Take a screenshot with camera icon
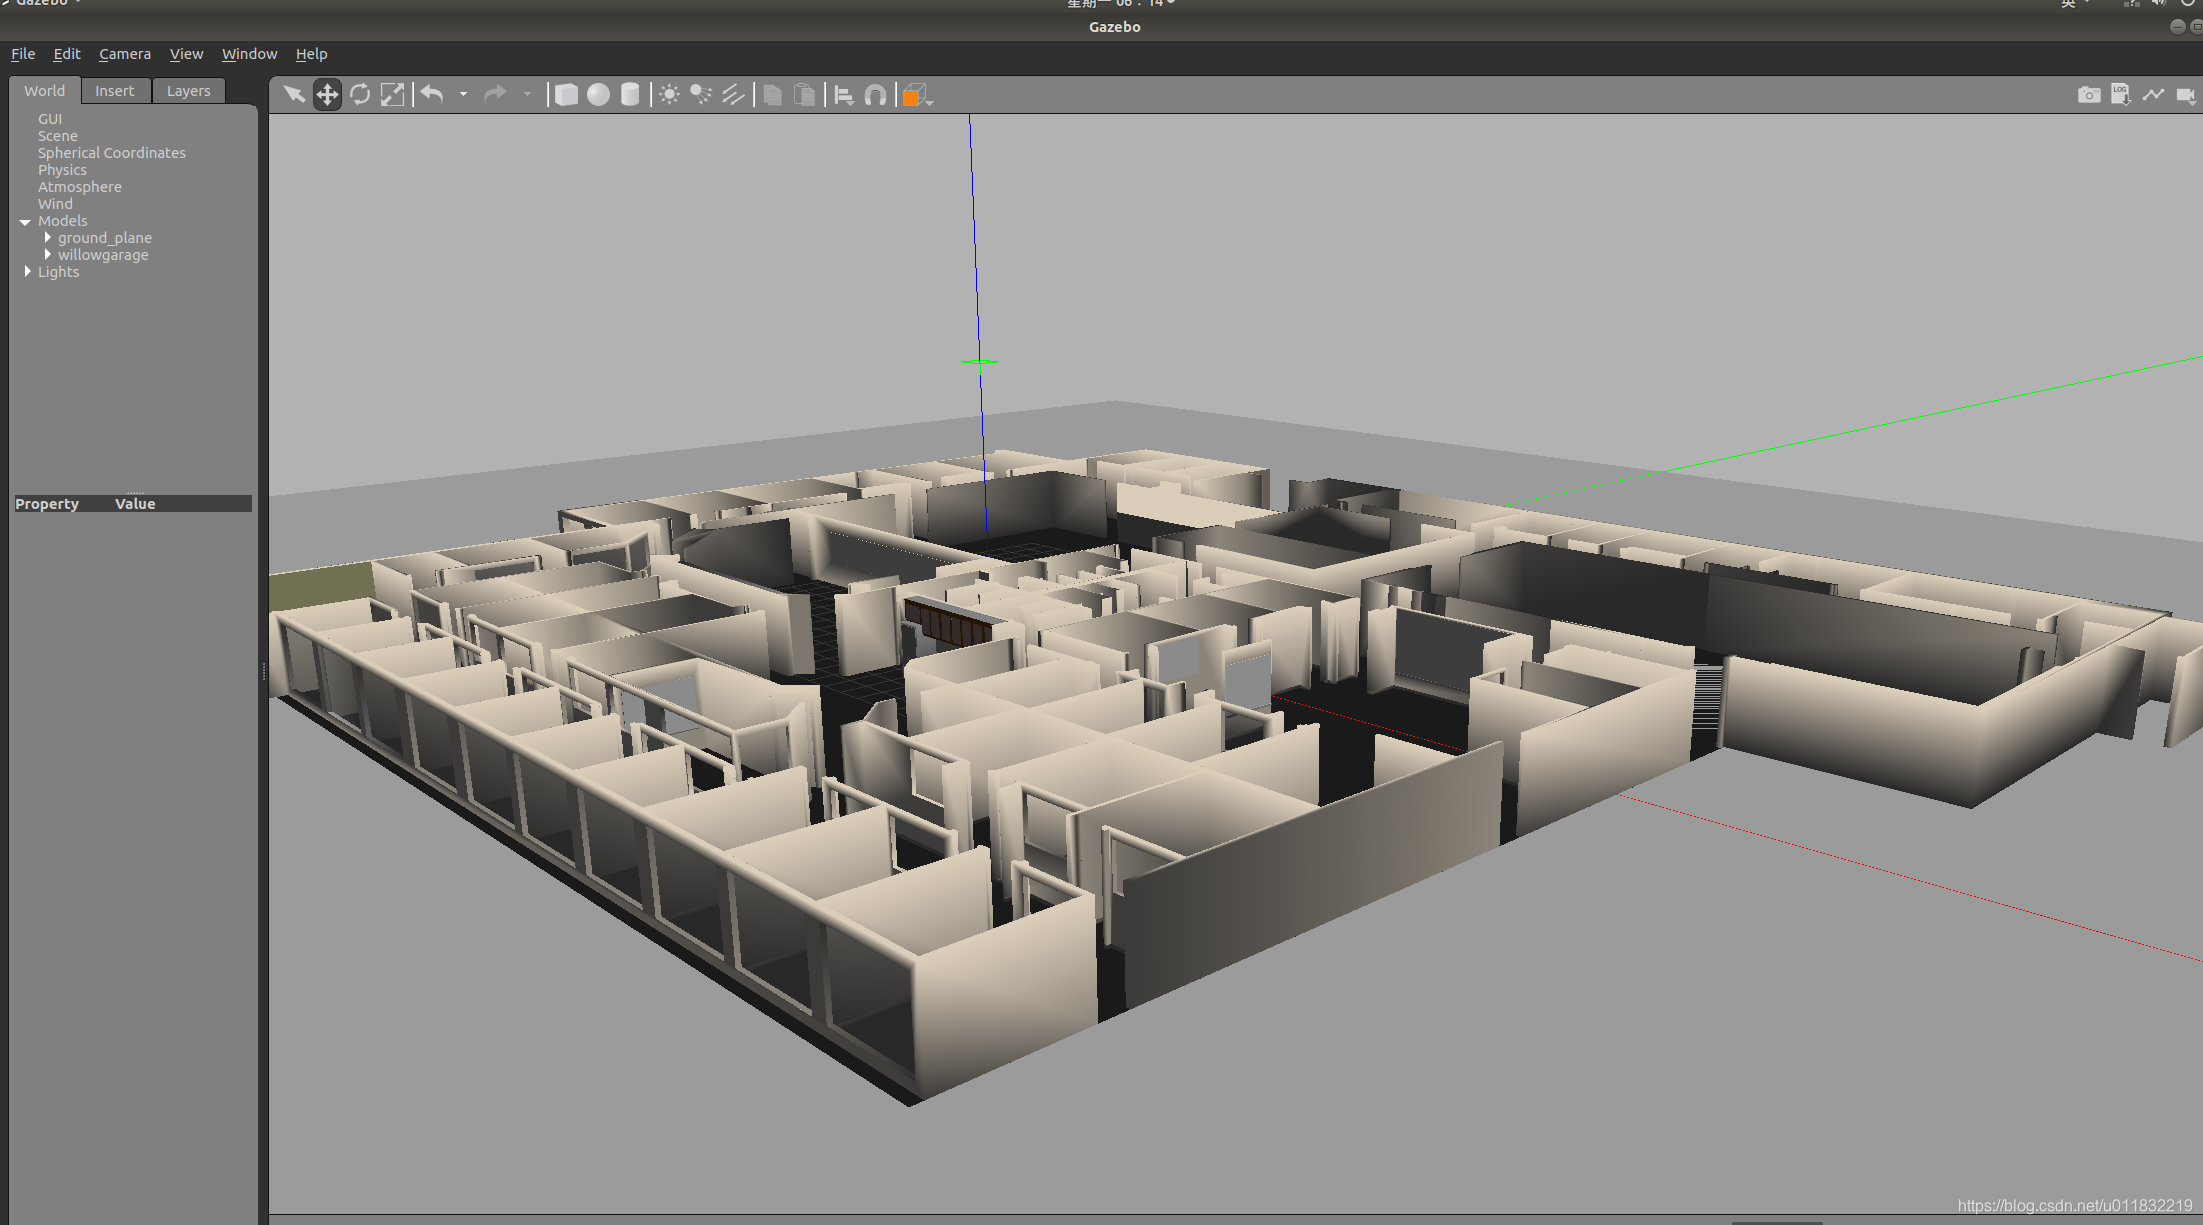The image size is (2203, 1225). point(2089,95)
